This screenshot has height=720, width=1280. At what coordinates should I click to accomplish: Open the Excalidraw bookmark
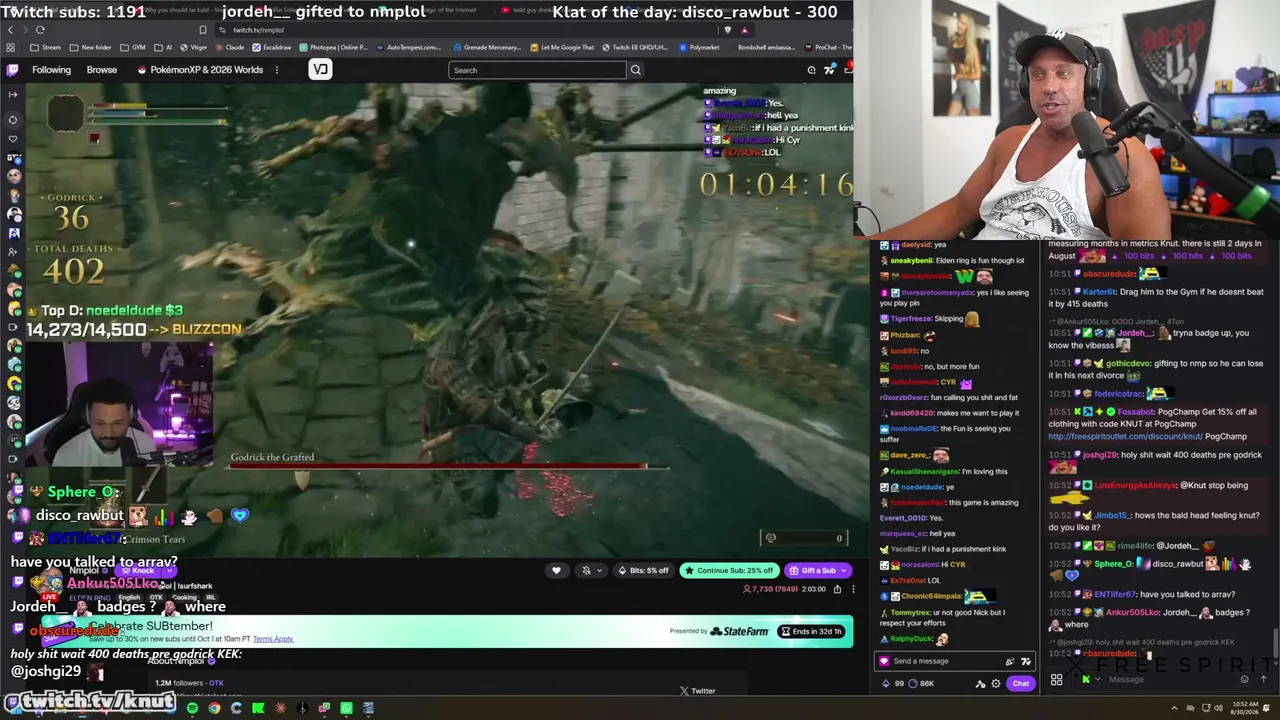[x=272, y=47]
